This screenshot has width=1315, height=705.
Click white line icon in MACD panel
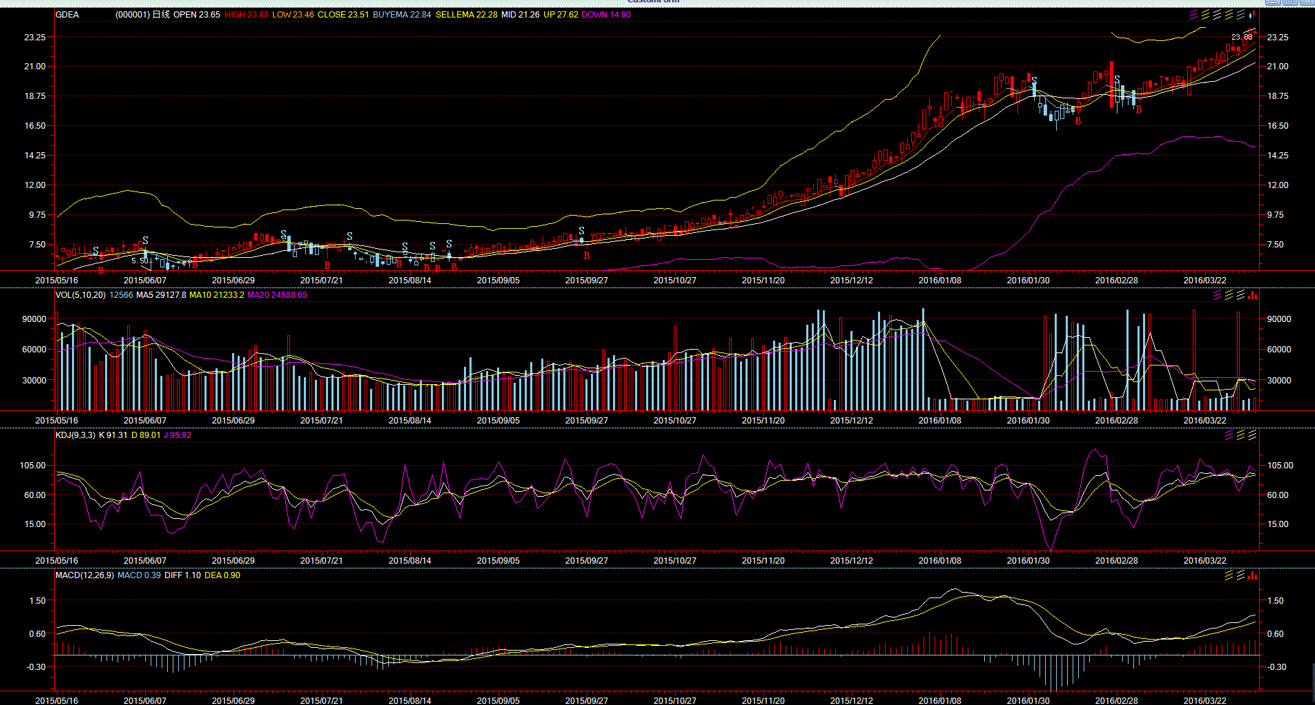pos(1241,575)
